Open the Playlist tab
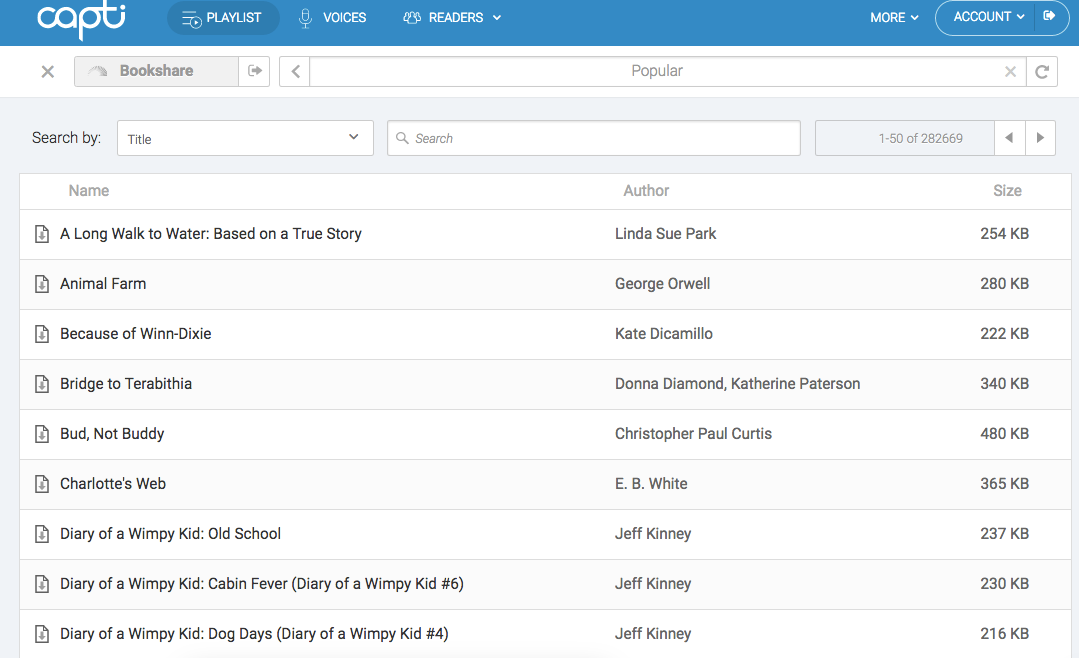1079x658 pixels. point(223,18)
